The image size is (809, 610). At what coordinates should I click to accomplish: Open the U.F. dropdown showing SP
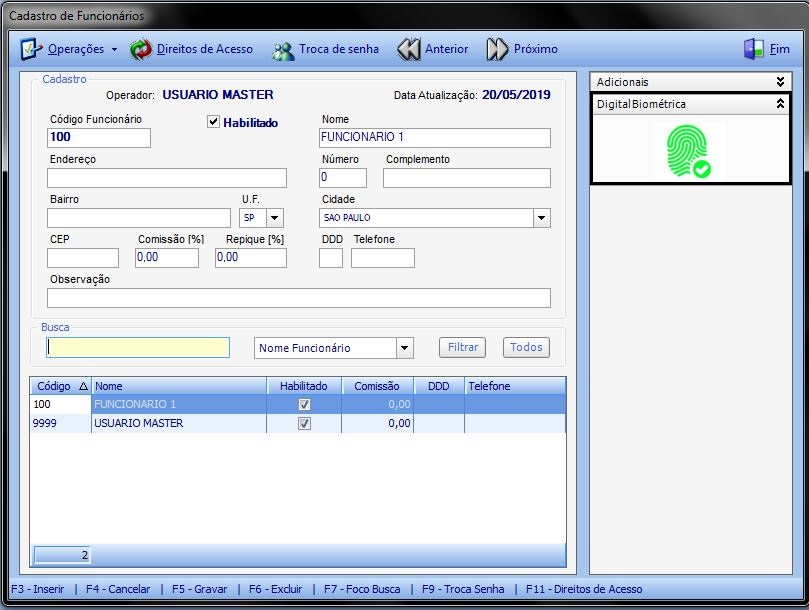pyautogui.click(x=274, y=218)
